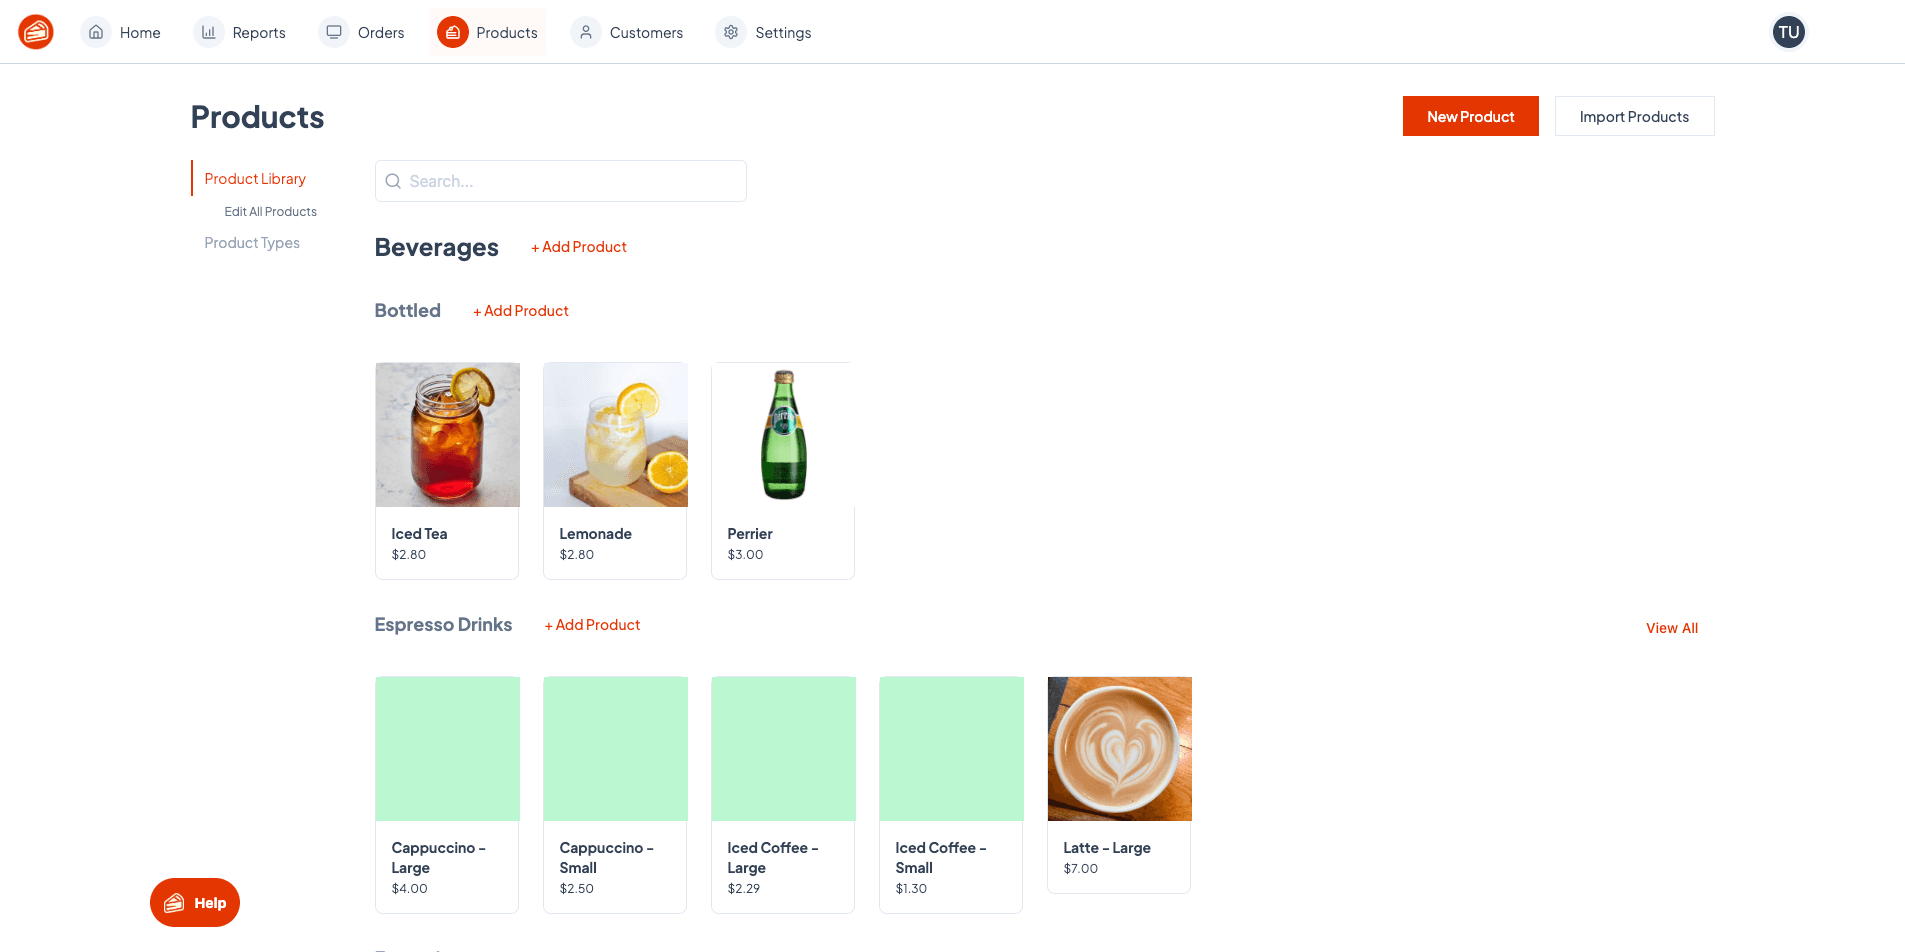The height and width of the screenshot is (952, 1905).
Task: Open Iced Coffee - Small placeholder image
Action: (x=951, y=748)
